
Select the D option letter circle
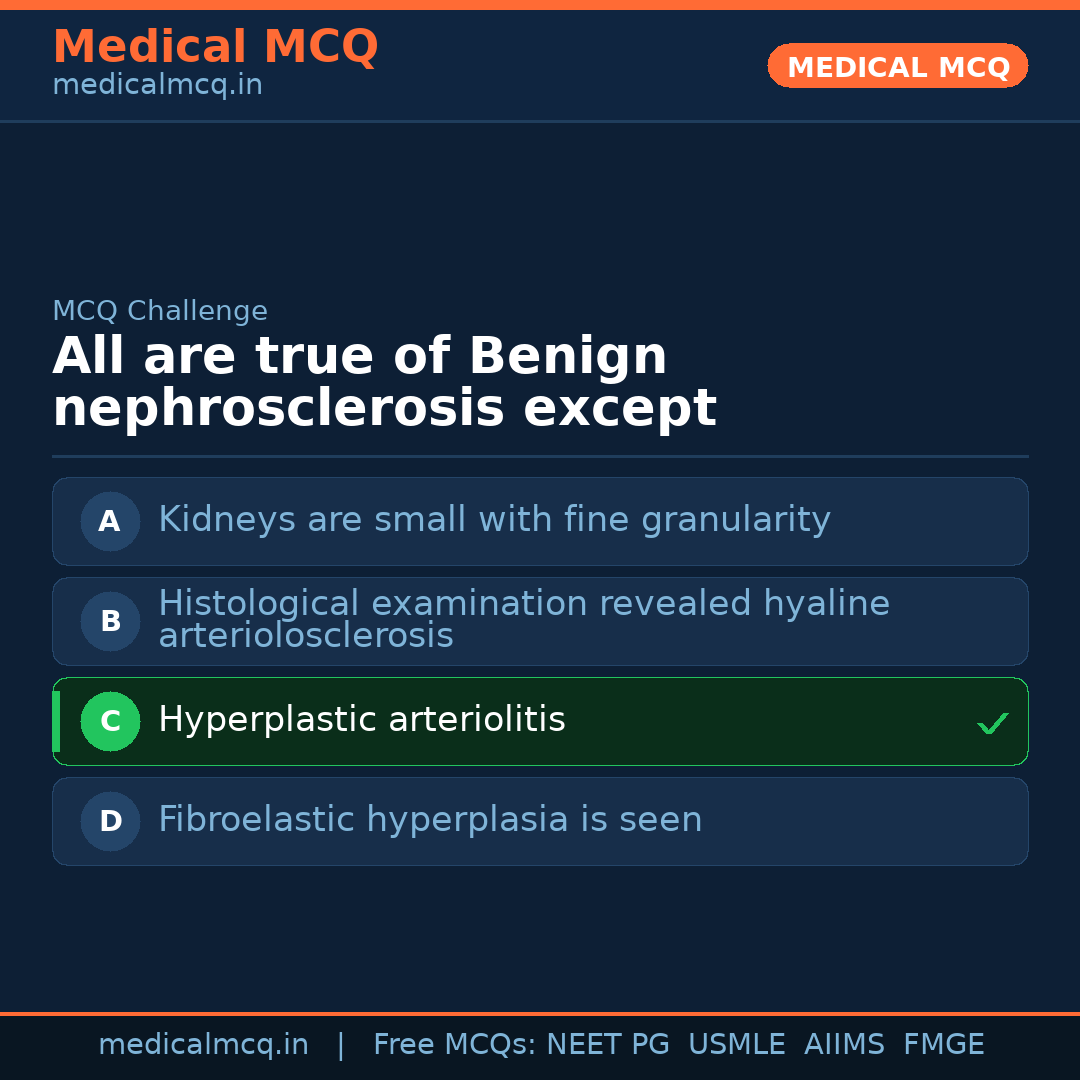click(110, 821)
